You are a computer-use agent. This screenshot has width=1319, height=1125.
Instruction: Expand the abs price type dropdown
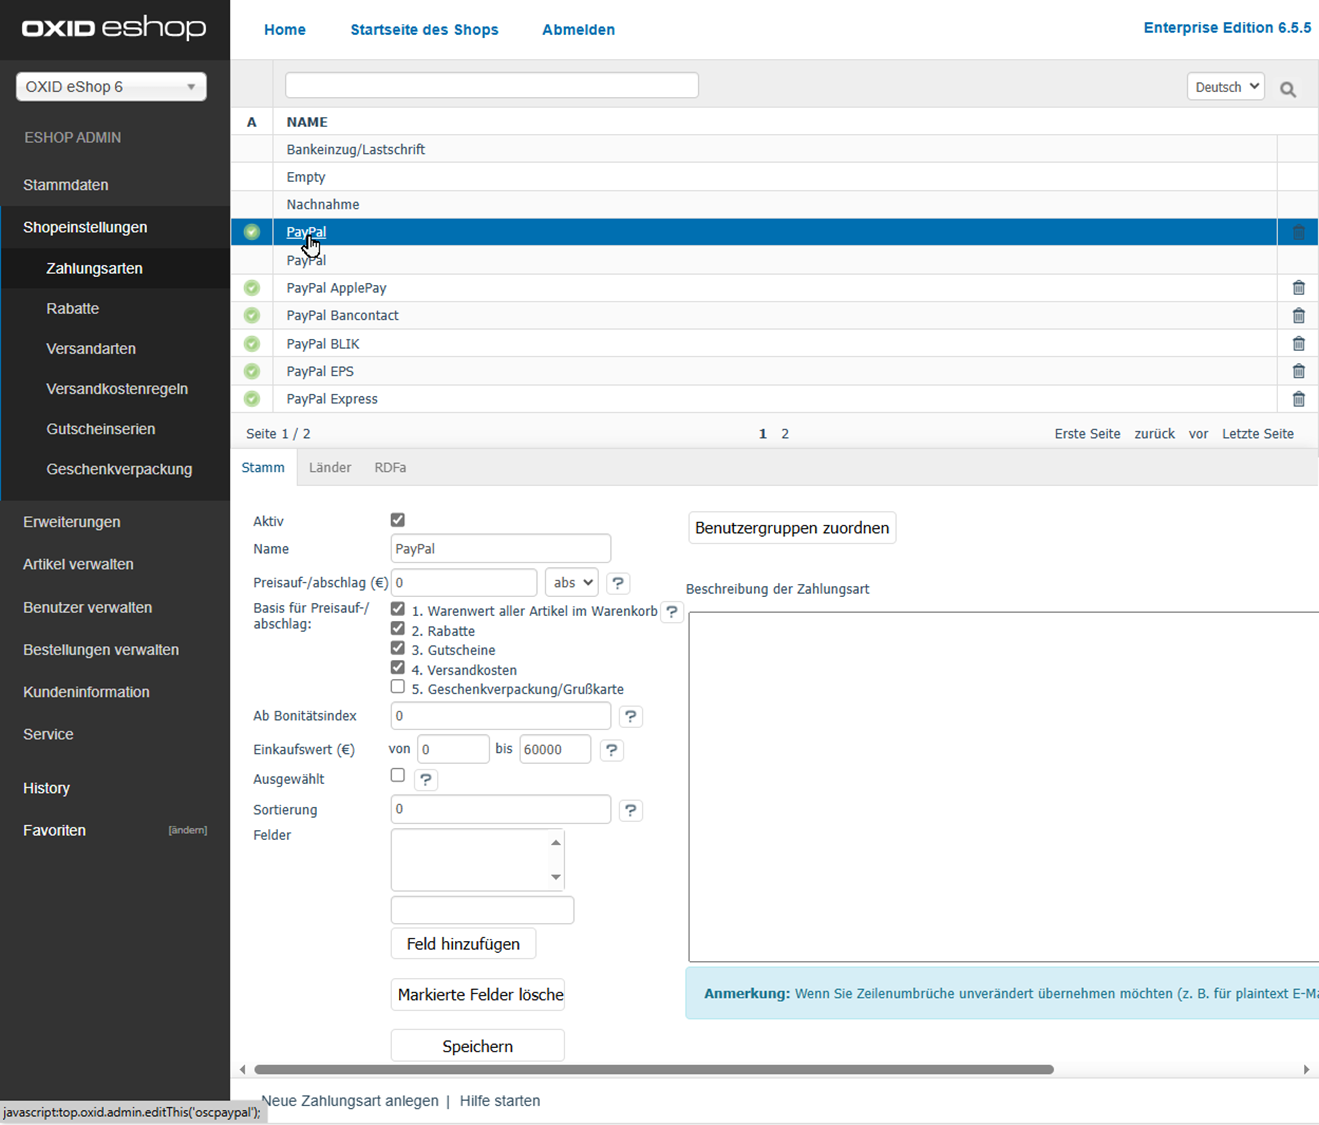point(571,583)
